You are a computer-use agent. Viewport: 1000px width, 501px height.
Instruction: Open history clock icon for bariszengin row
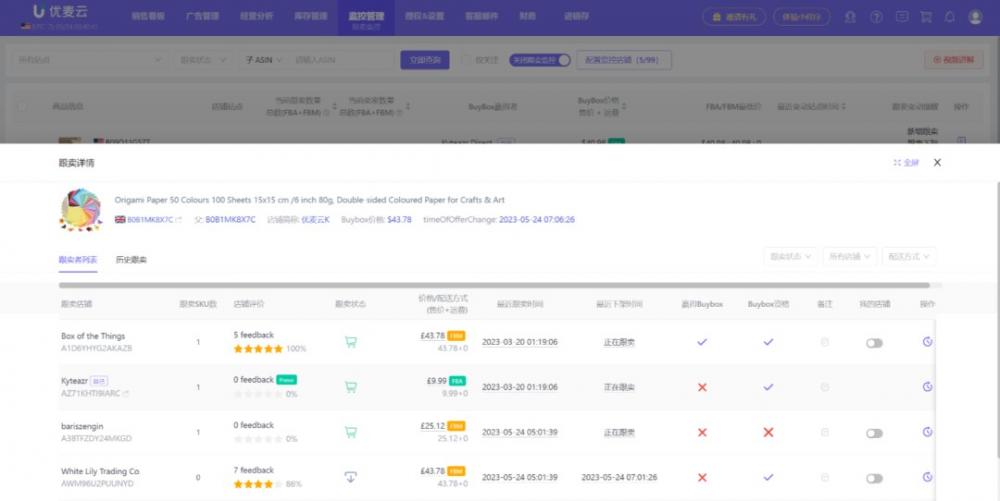pyautogui.click(x=927, y=432)
